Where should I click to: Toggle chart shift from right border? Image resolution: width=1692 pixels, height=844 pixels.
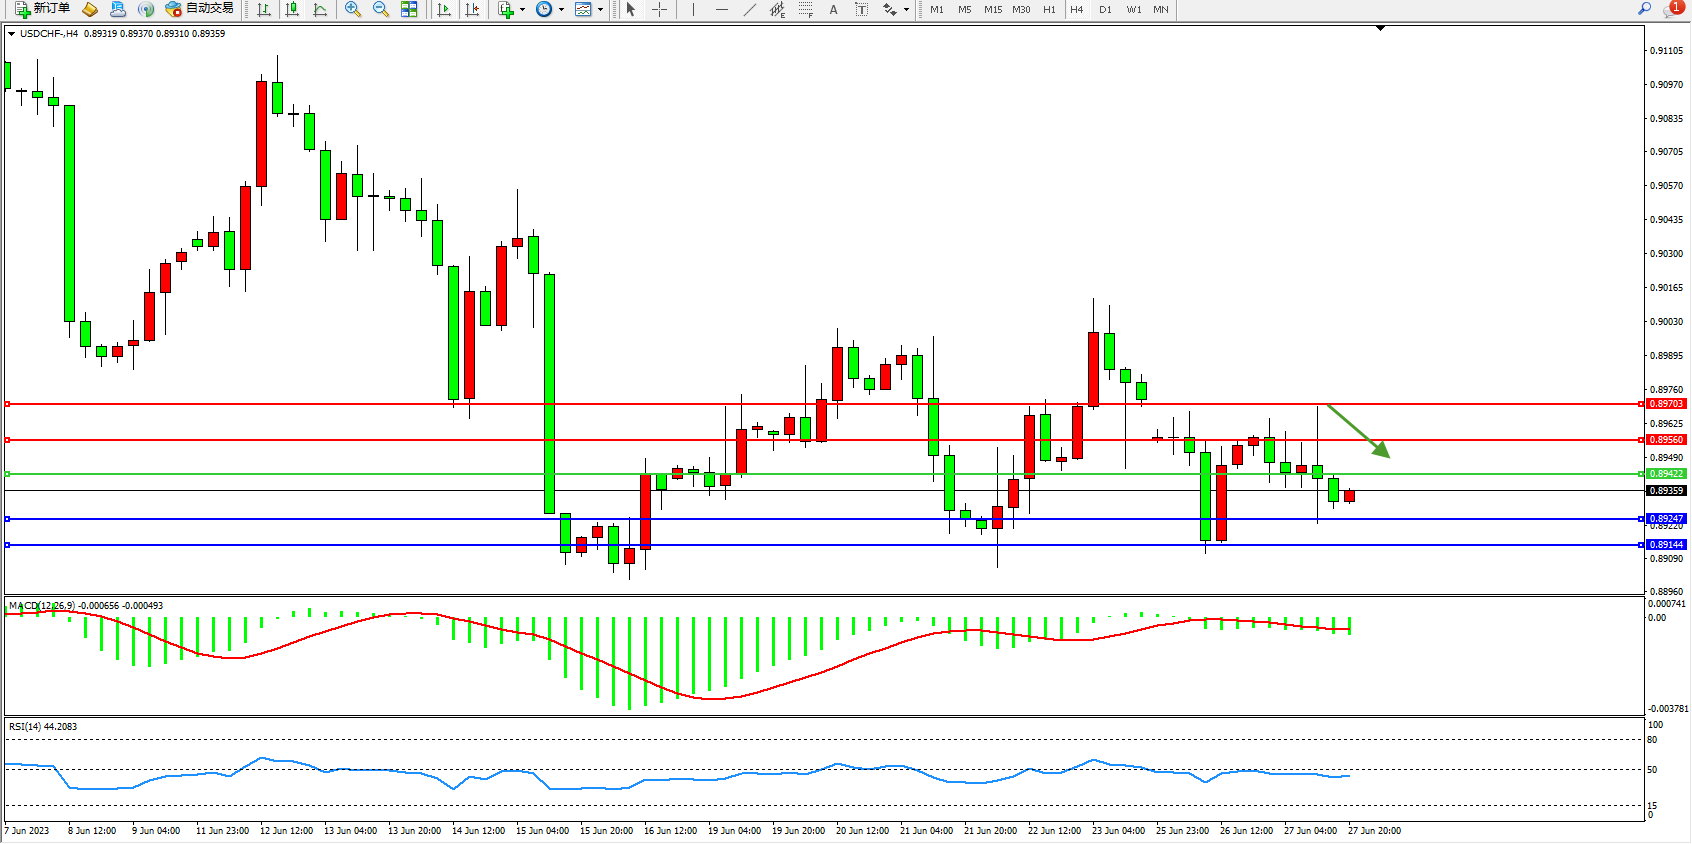[472, 10]
